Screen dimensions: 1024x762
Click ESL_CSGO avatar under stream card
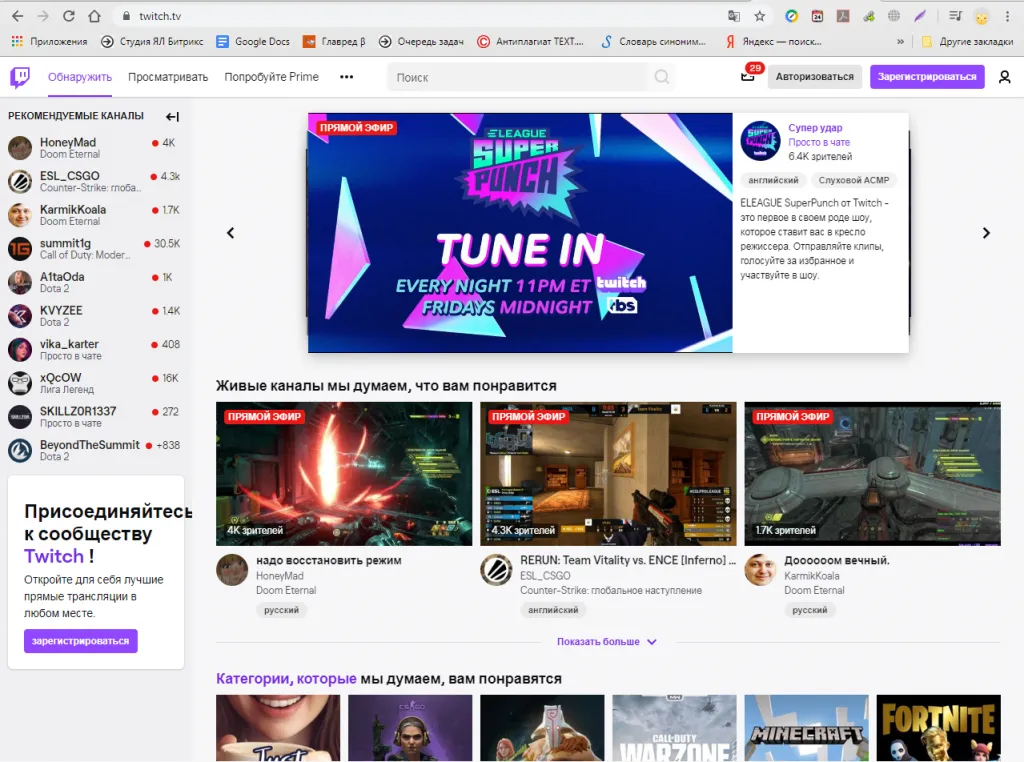click(496, 570)
